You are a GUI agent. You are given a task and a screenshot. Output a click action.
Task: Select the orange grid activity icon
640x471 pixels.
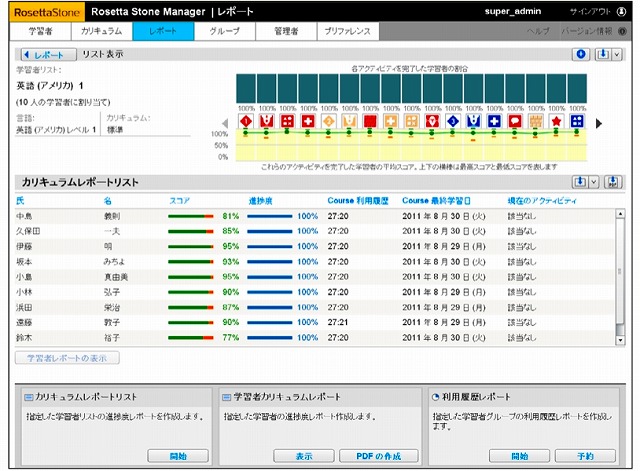point(536,121)
